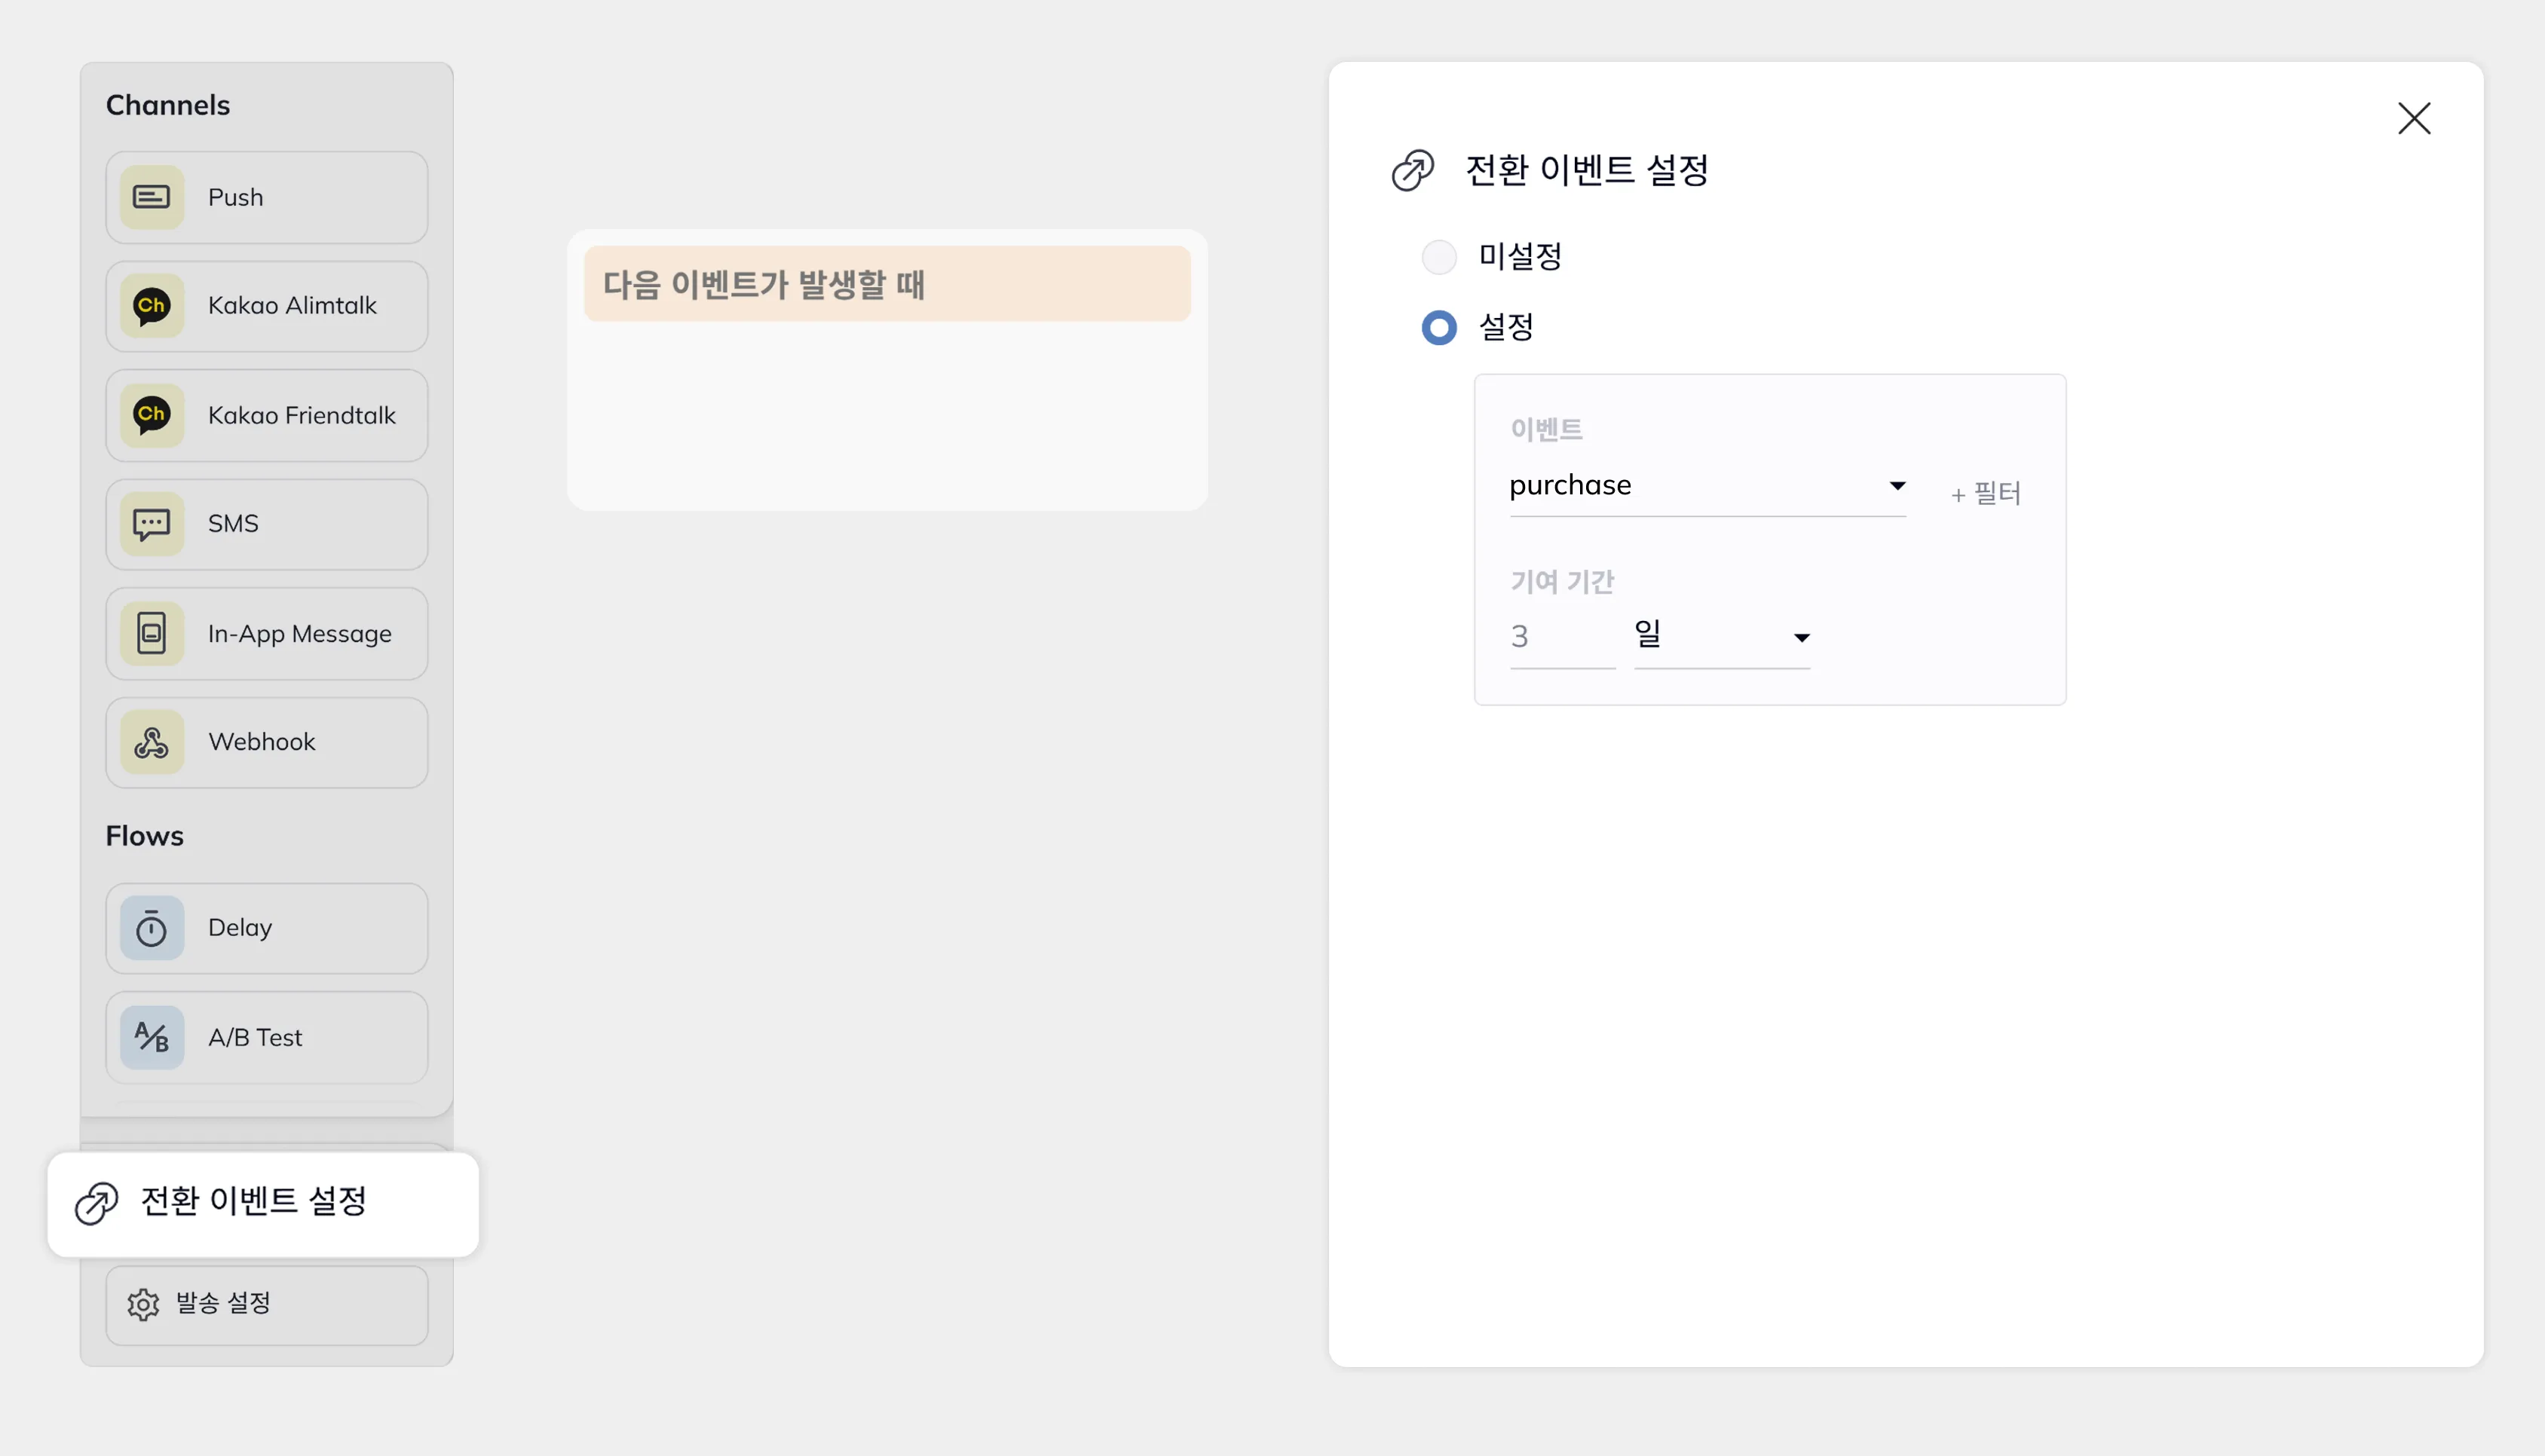Screen dimensions: 2545x1456
Task: Click the + 필터 button
Action: [x=1986, y=493]
